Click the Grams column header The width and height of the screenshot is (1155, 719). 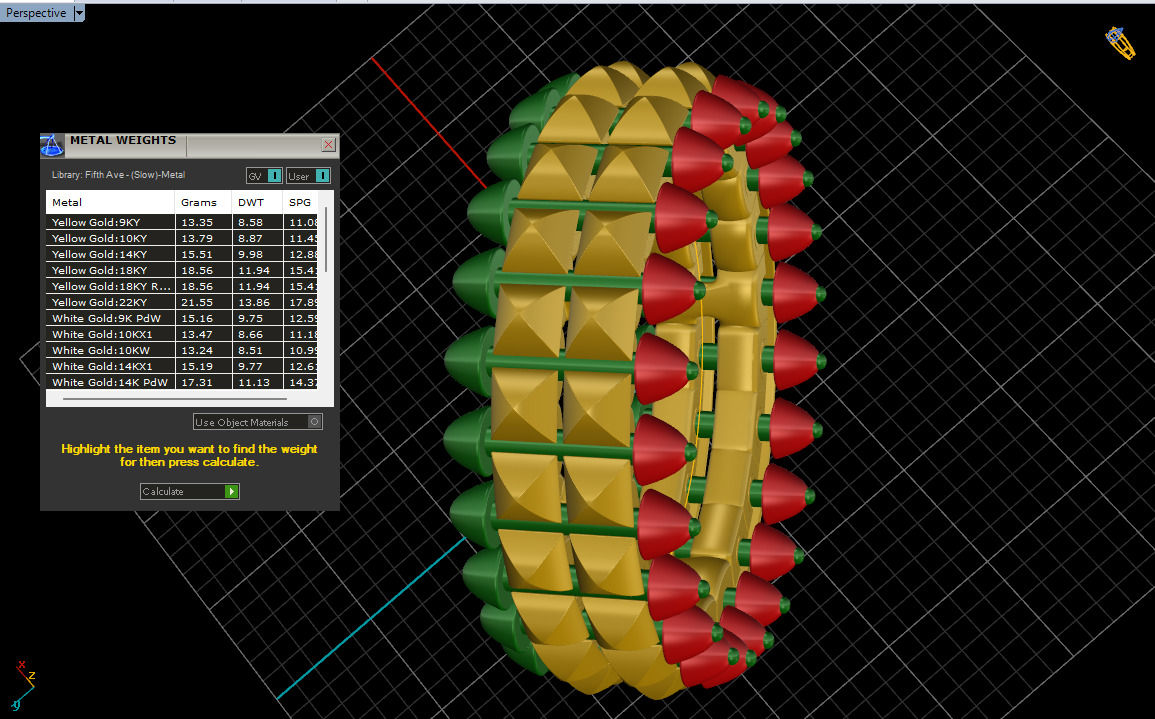[203, 202]
